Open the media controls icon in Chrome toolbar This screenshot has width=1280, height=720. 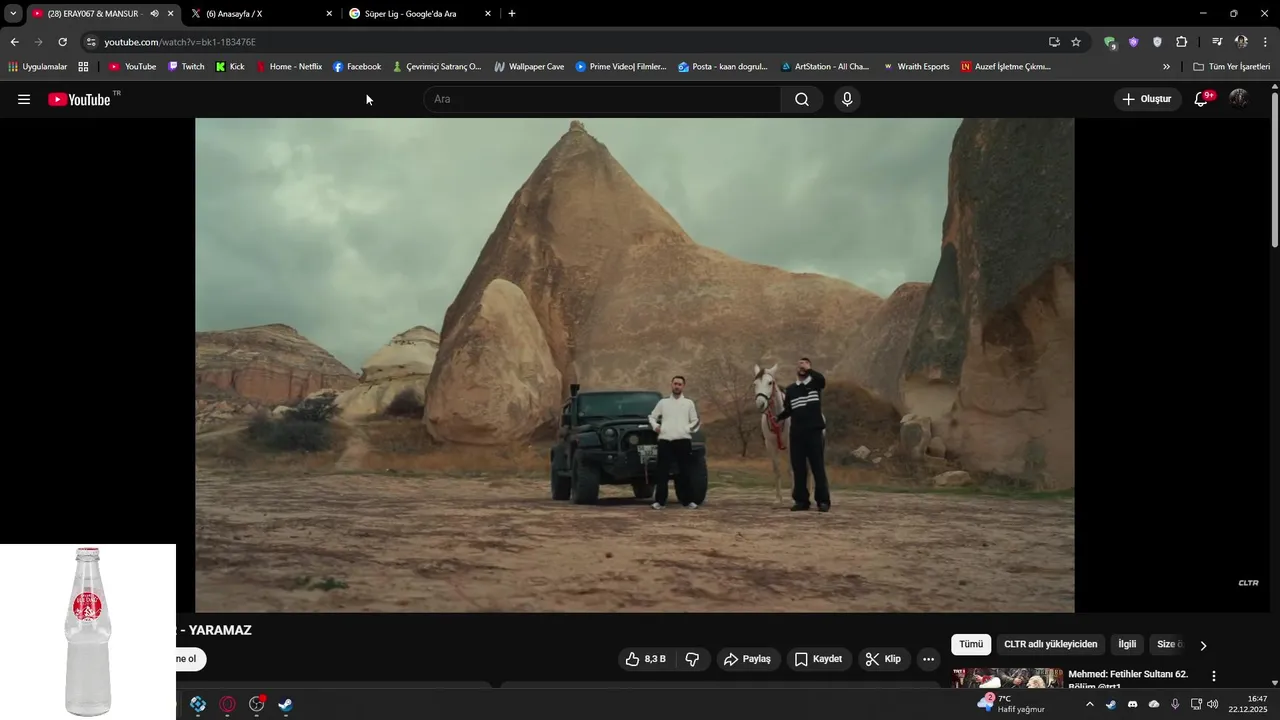tap(1217, 42)
